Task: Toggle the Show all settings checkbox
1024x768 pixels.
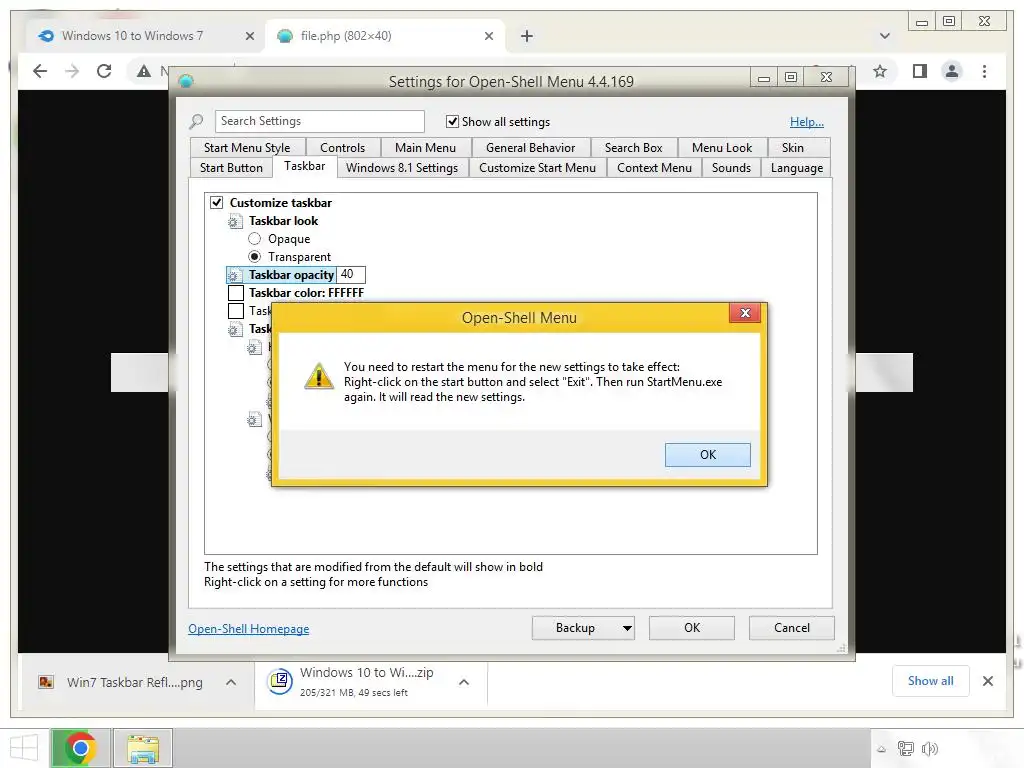Action: 452,121
